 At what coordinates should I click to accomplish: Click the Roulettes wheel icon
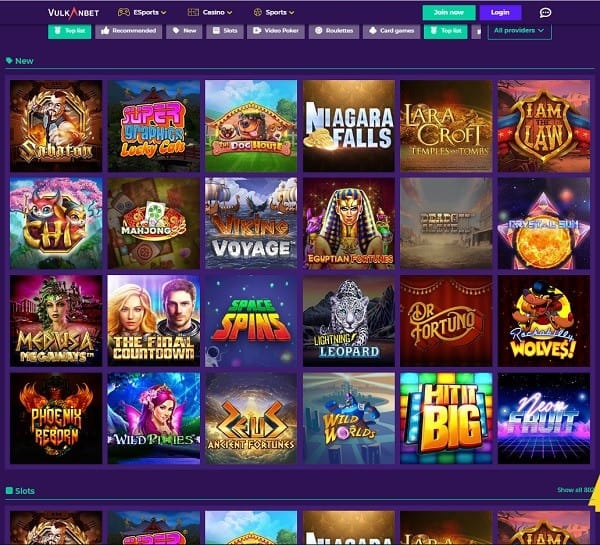click(319, 31)
